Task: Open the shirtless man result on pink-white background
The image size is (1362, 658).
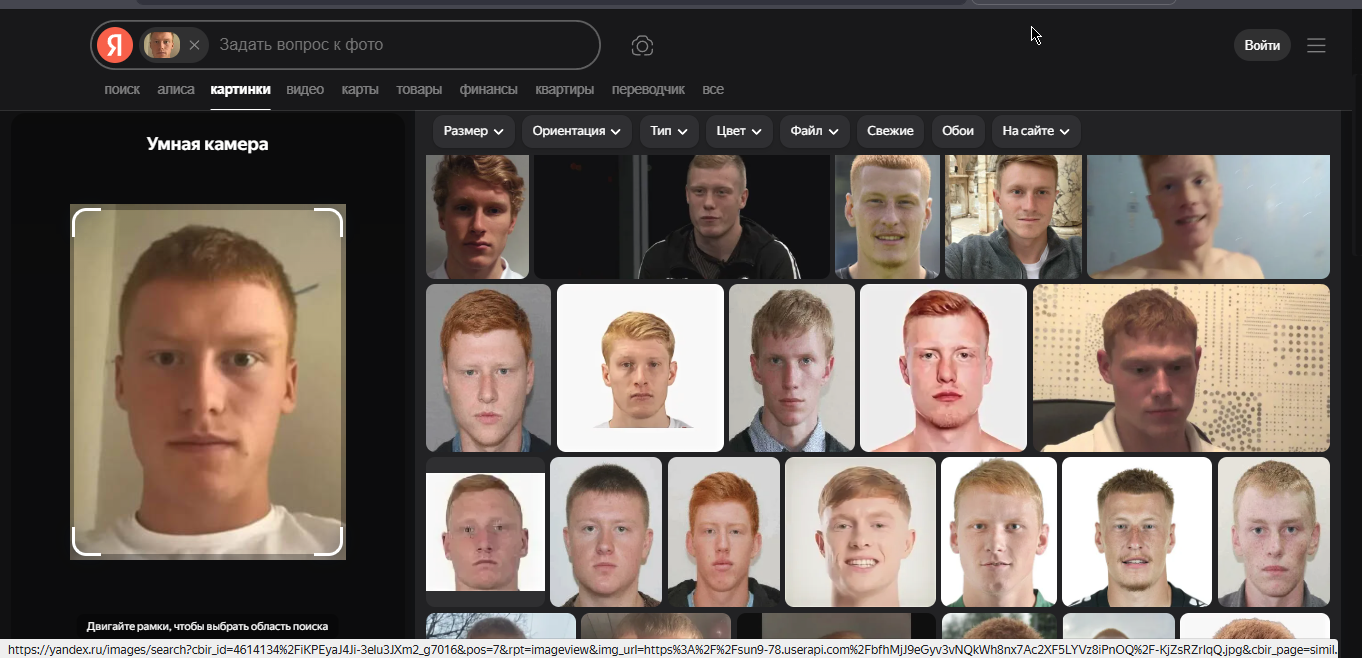Action: point(943,368)
